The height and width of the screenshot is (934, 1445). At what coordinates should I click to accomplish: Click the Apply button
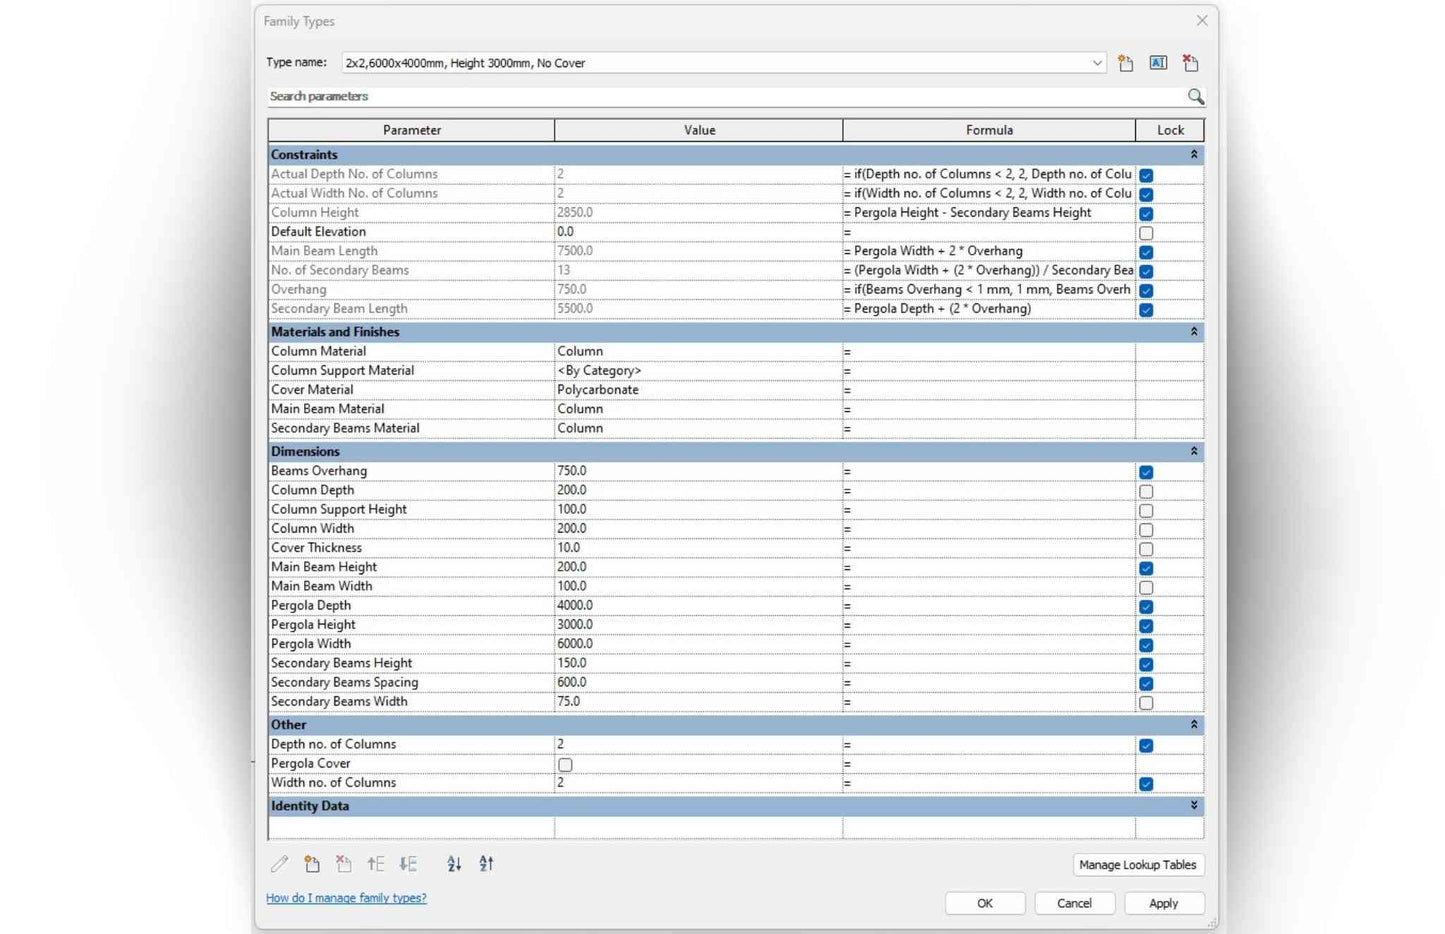tap(1163, 903)
